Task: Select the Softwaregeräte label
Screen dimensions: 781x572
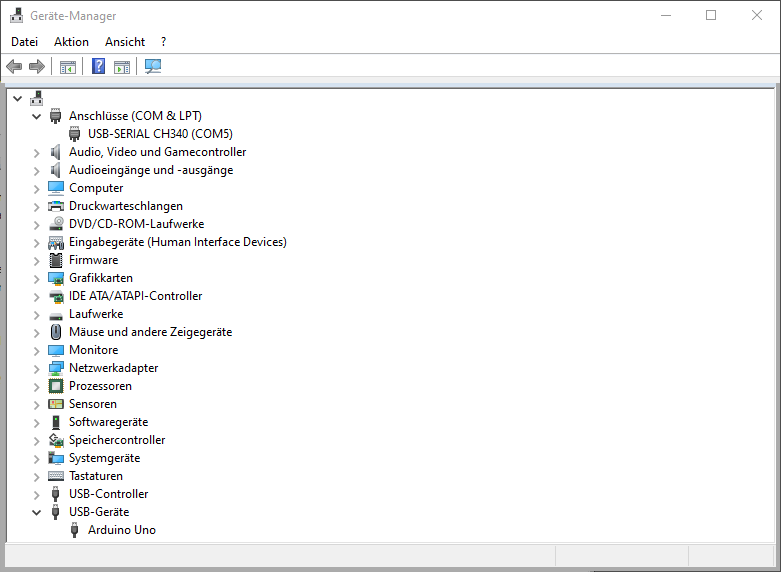Action: 109,422
